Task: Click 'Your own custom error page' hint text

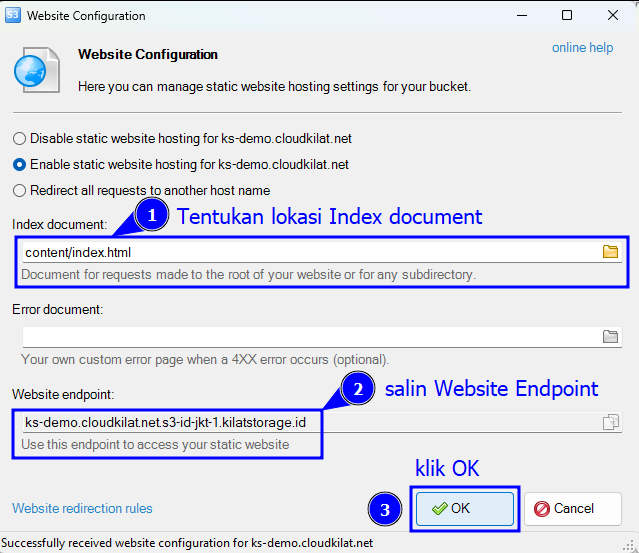Action: point(205,360)
